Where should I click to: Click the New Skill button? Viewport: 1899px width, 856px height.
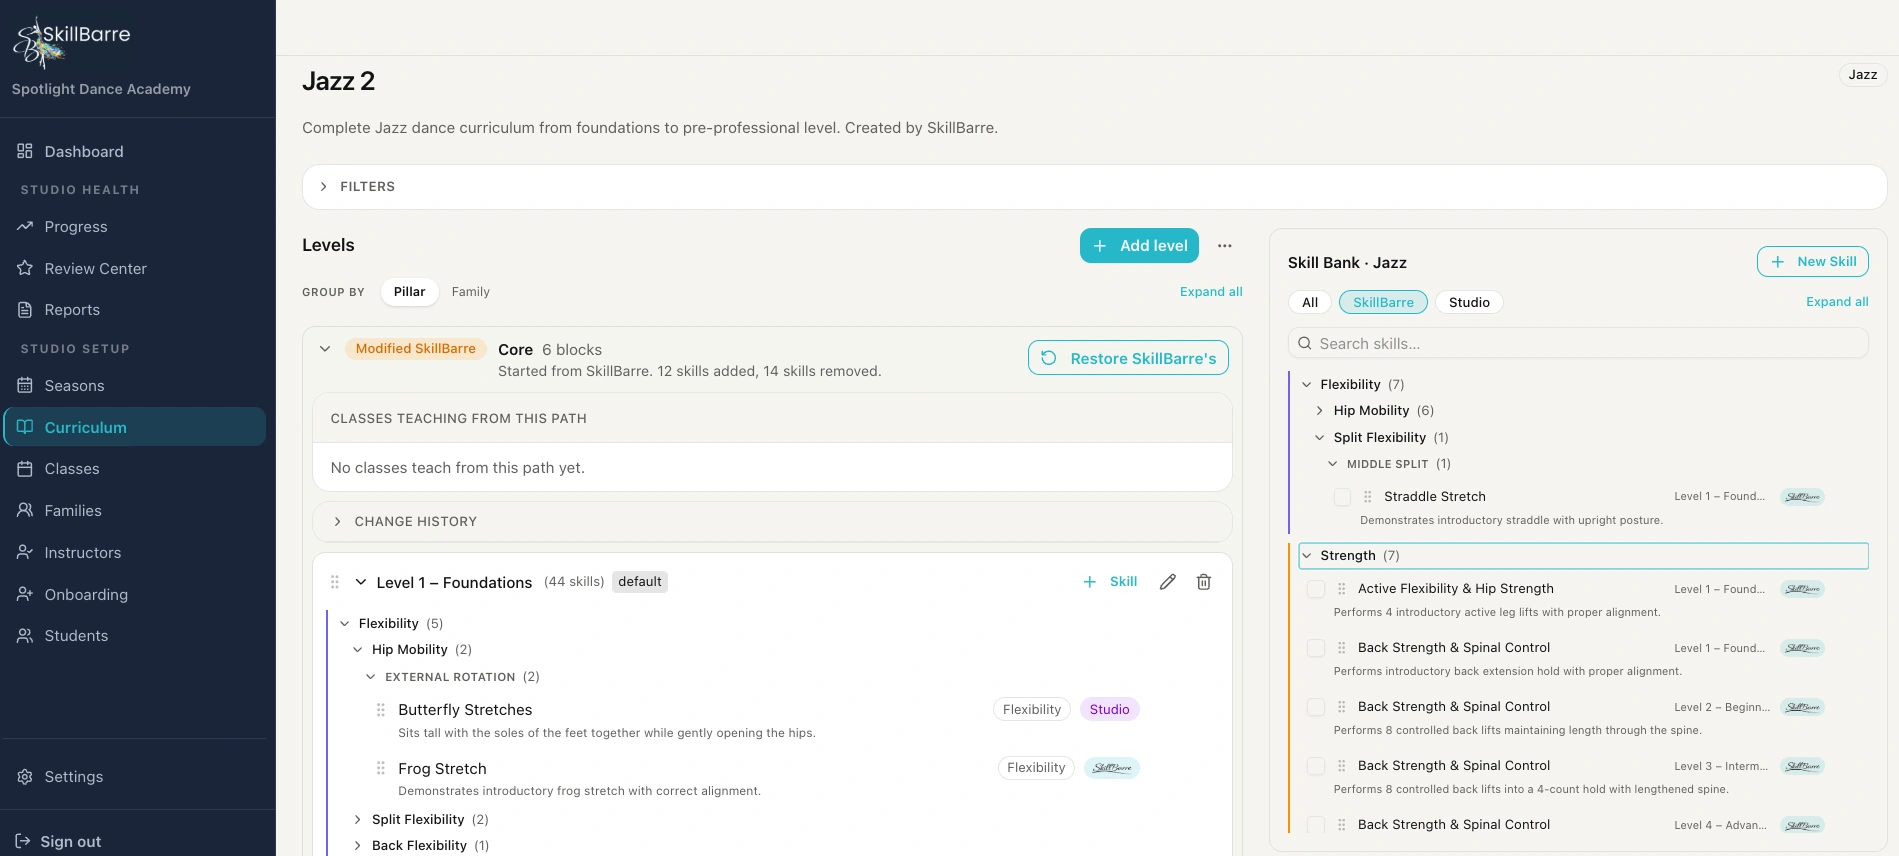click(x=1812, y=262)
